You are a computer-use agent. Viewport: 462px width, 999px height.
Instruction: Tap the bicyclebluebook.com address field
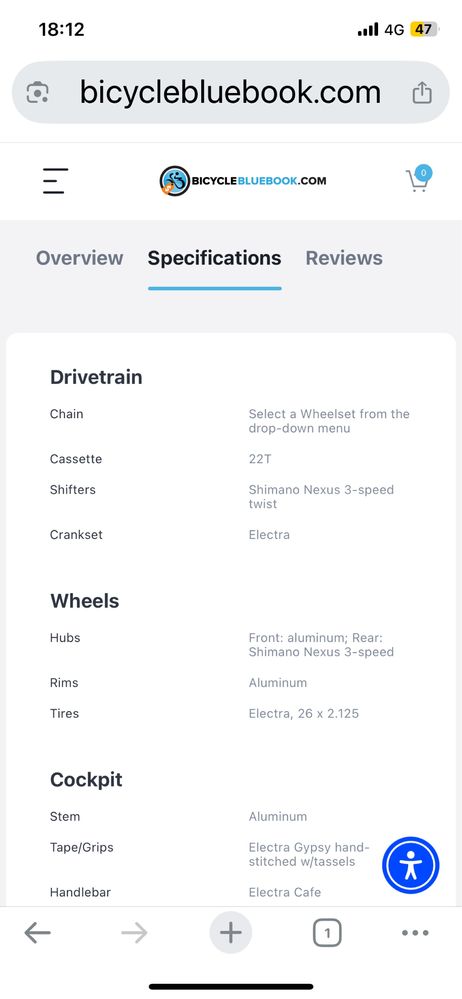[231, 93]
